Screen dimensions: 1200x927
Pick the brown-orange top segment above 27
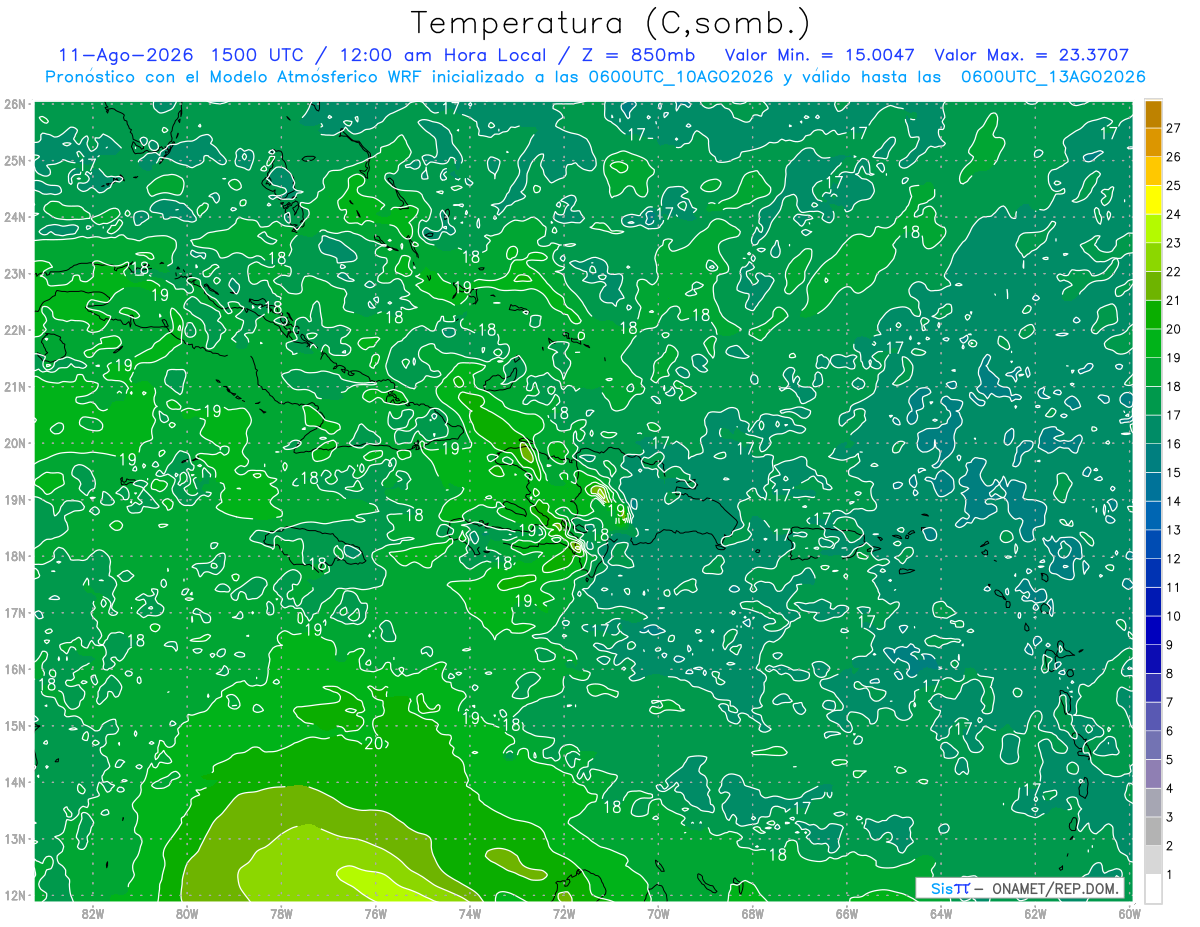click(1153, 113)
